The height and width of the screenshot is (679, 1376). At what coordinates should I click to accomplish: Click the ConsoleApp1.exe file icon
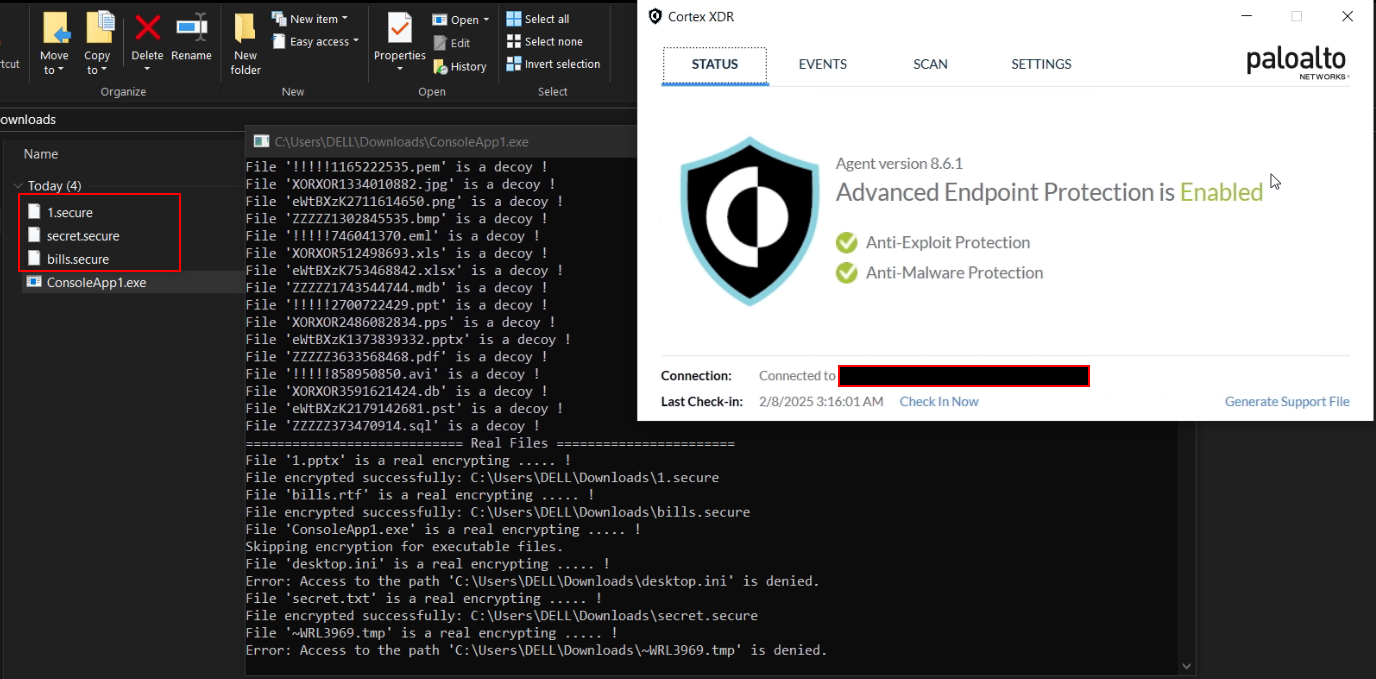35,282
